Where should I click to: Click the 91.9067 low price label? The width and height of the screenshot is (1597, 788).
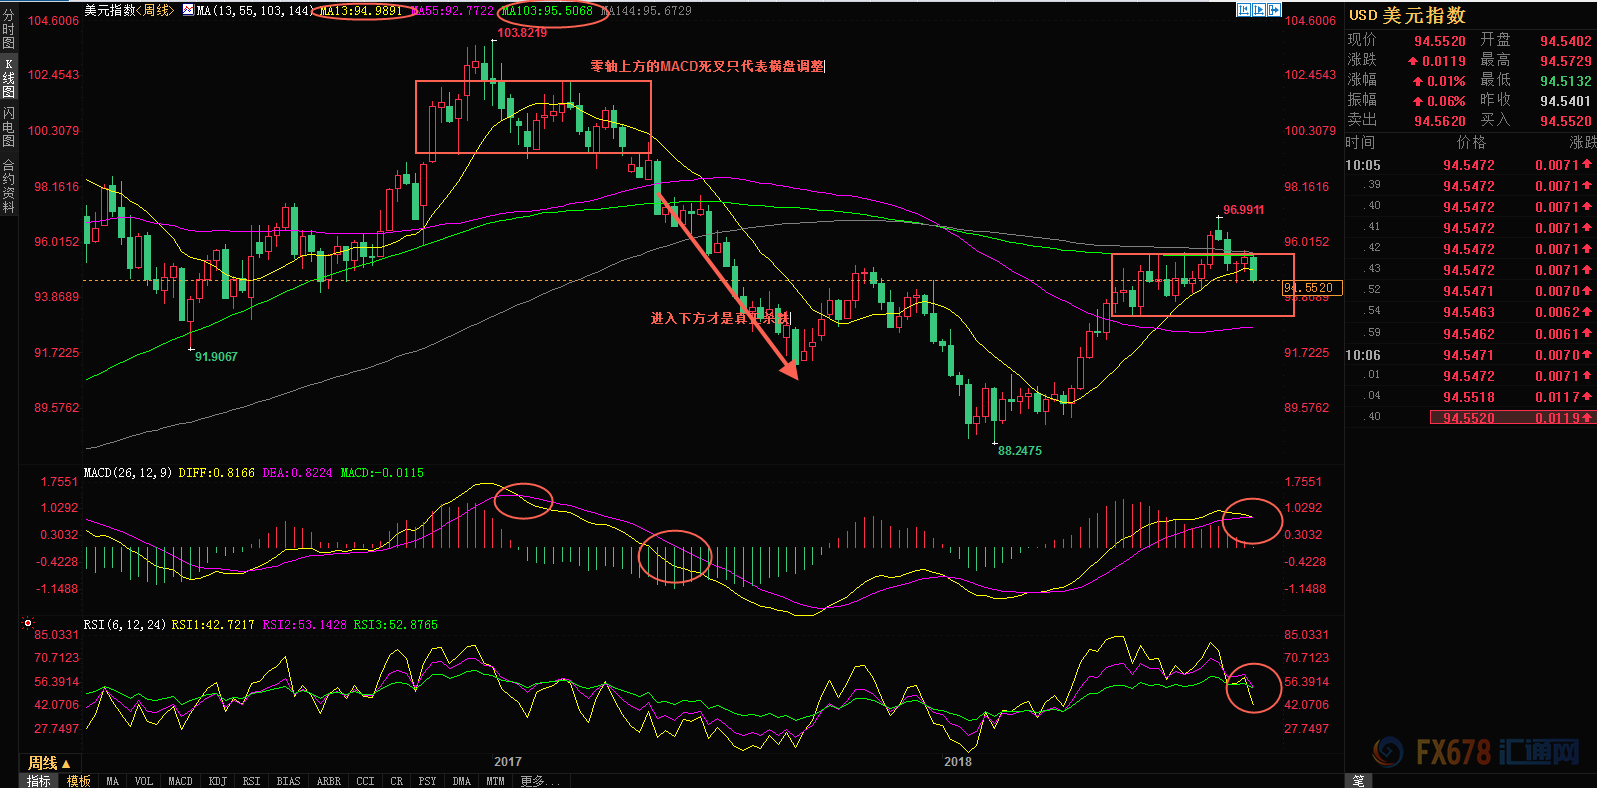216,357
